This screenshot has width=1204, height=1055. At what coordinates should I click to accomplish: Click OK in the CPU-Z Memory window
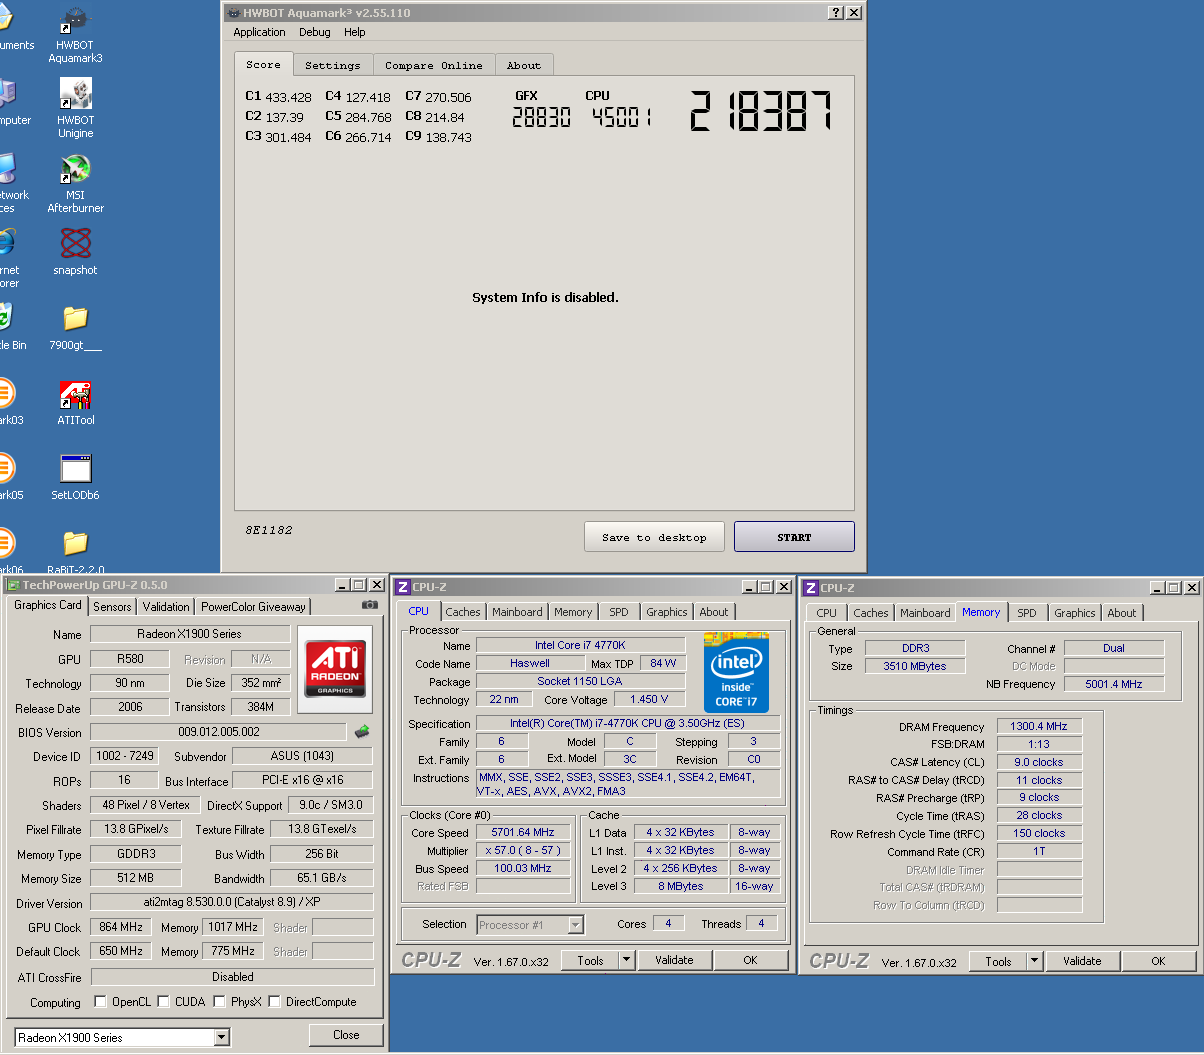[1158, 961]
